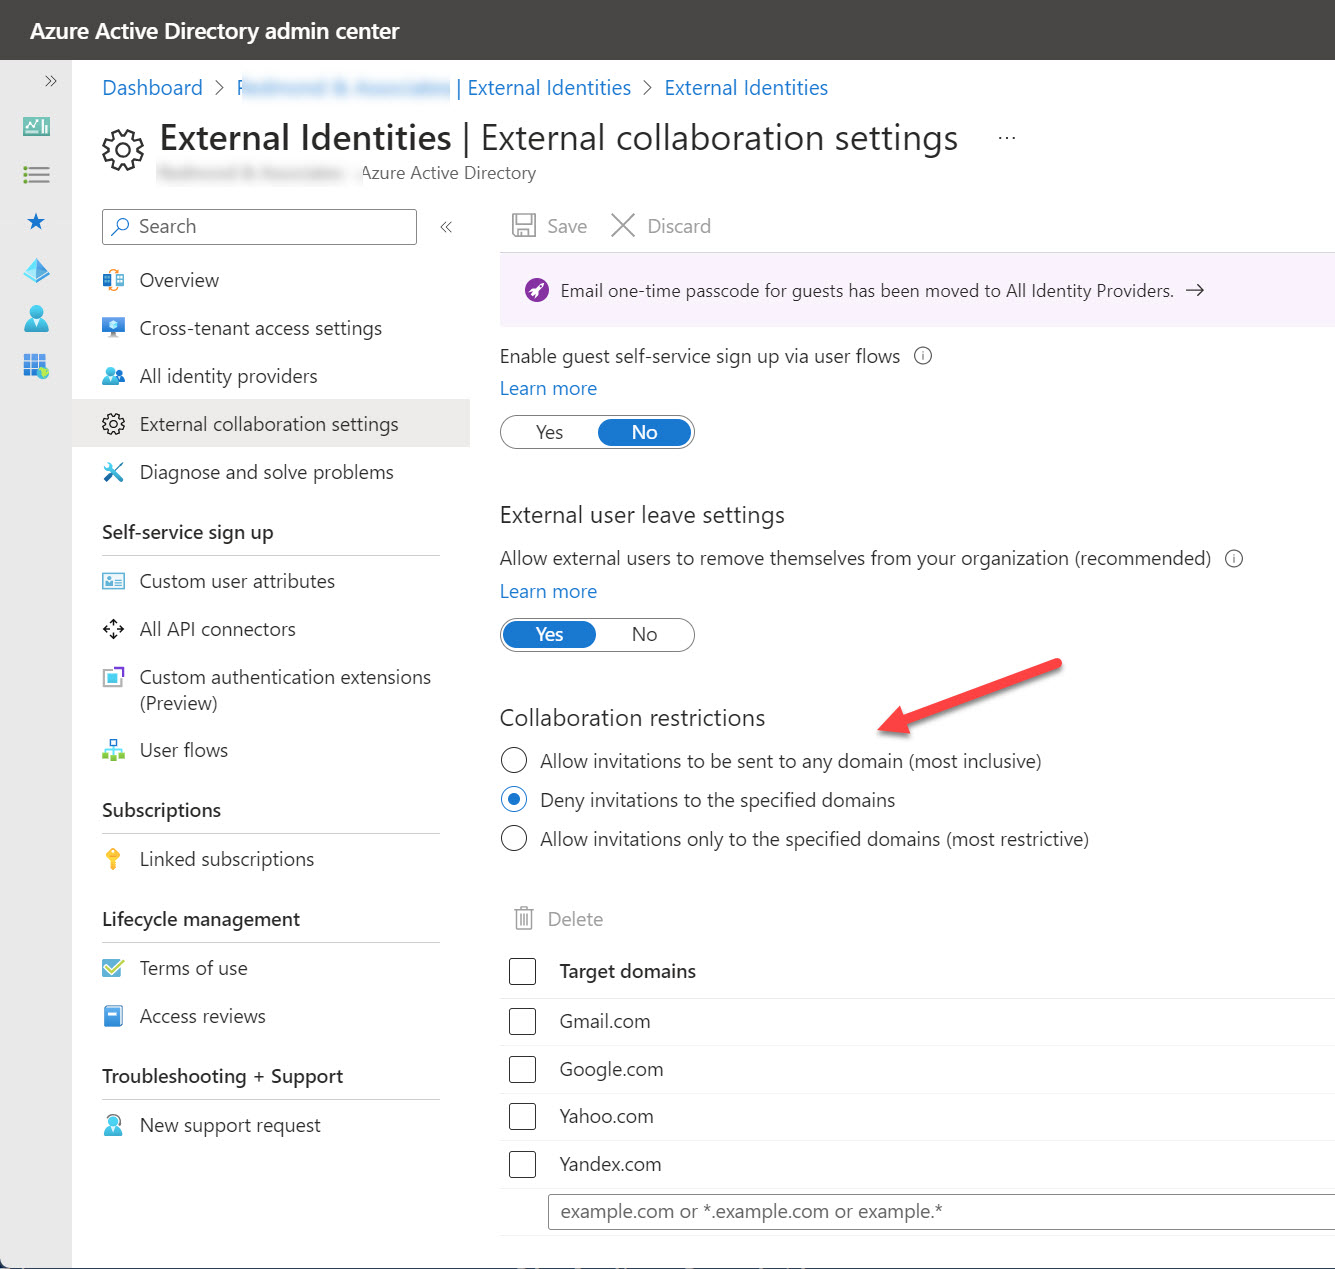Set guest self-service sign up to Yes

coord(549,432)
